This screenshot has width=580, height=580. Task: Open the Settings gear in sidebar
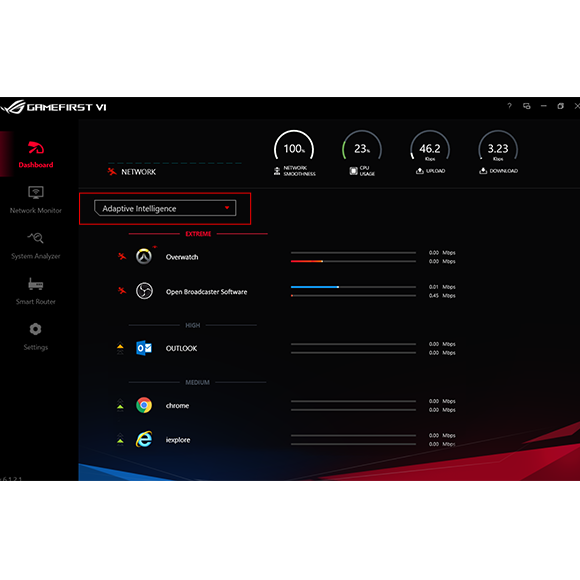point(36,337)
